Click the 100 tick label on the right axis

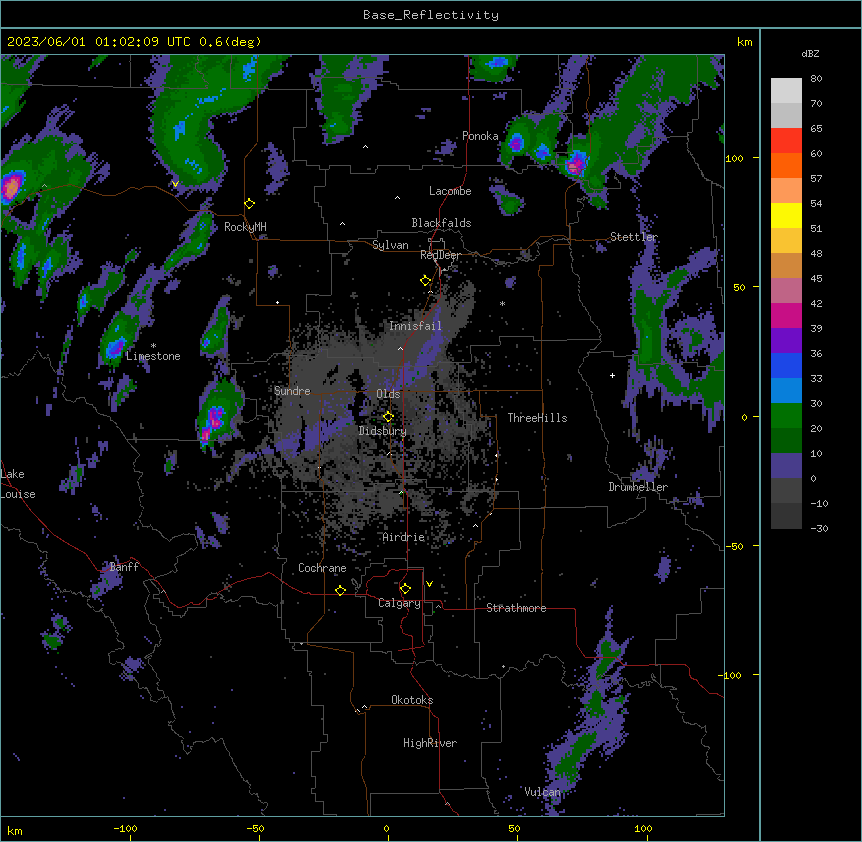point(734,158)
